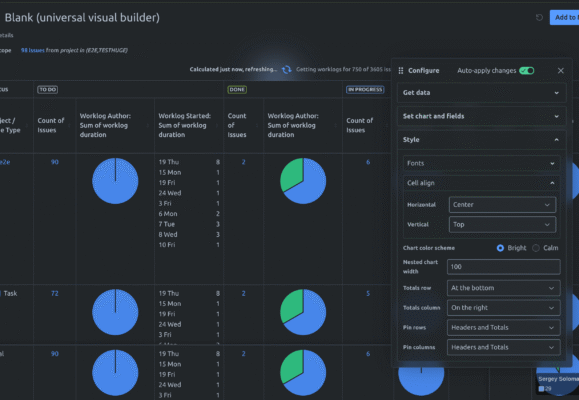Screen dimensions: 579x400
Task: Collapse the Style section
Action: [482, 140]
